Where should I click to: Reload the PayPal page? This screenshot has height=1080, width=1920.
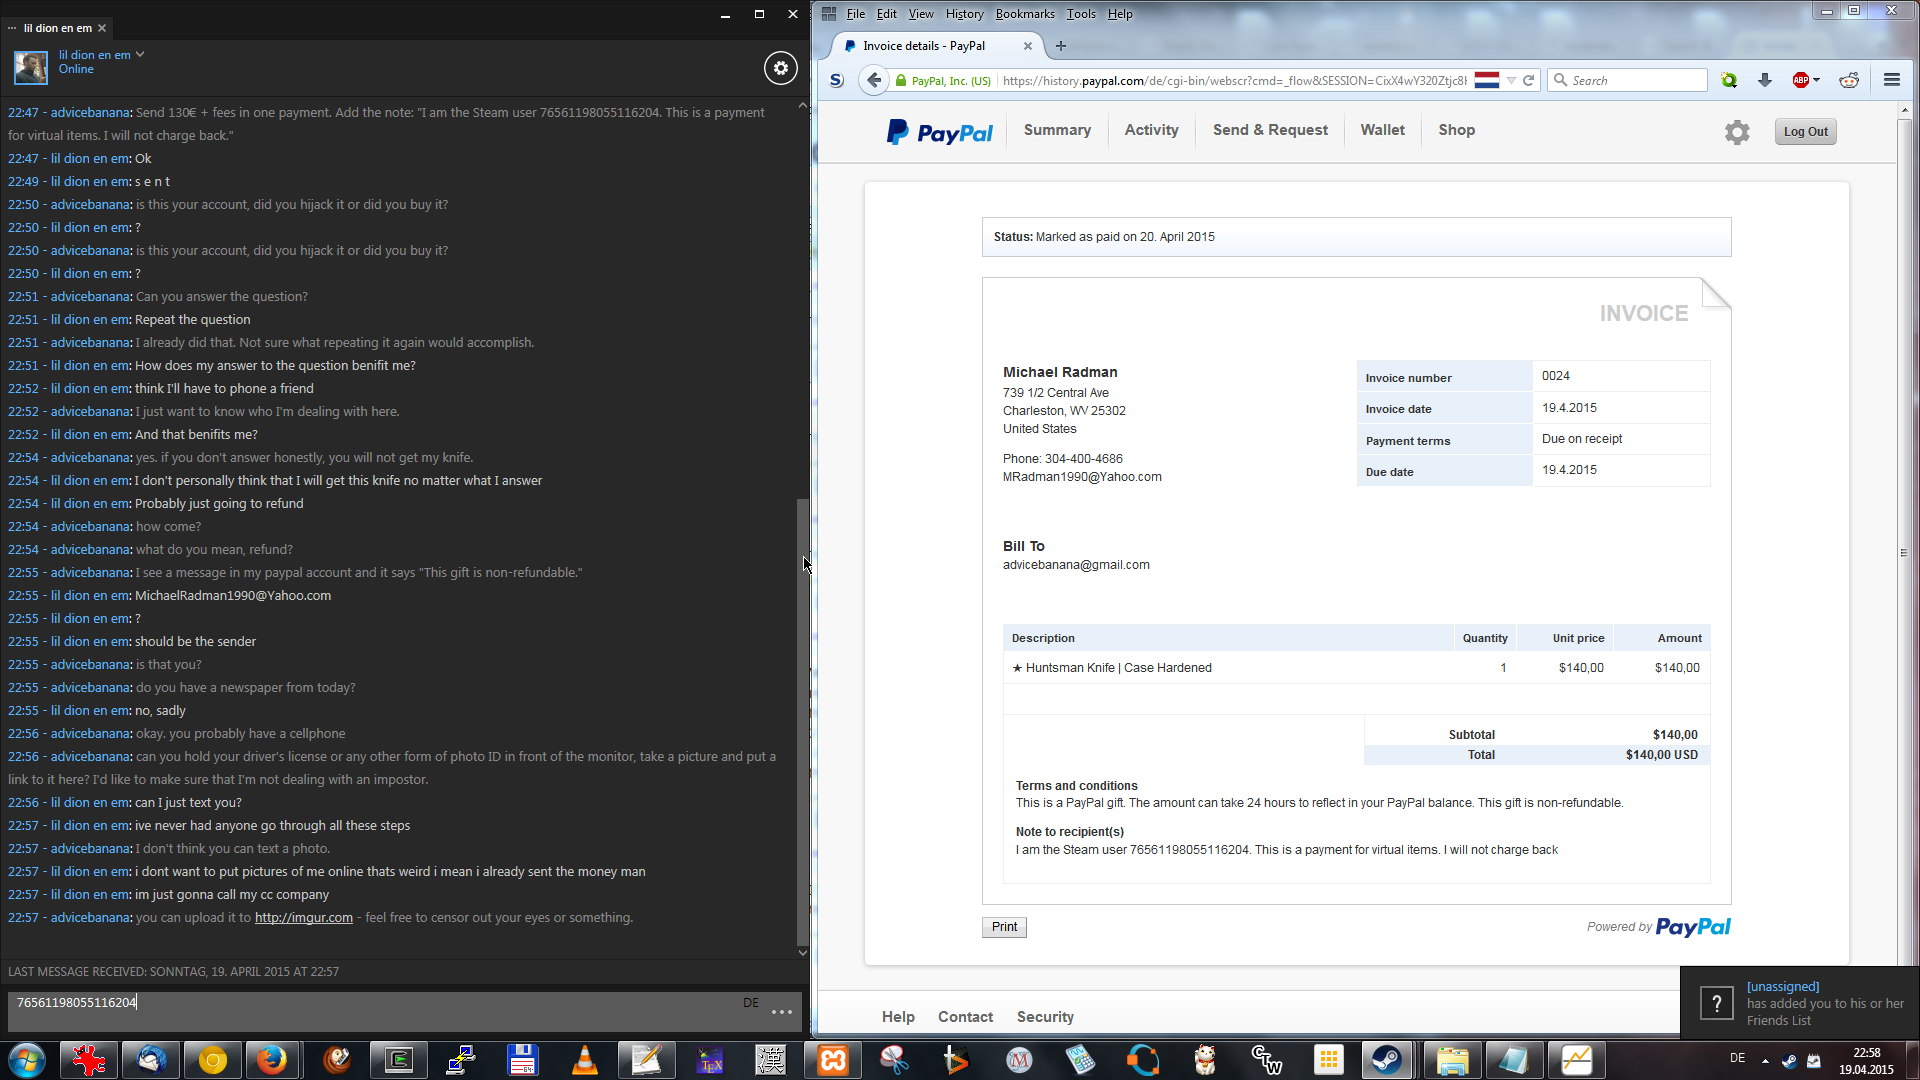click(x=1529, y=80)
